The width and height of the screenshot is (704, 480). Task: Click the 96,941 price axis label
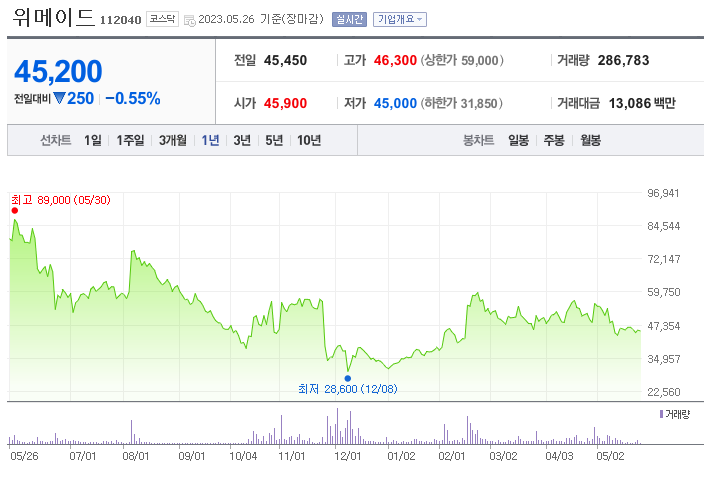tap(663, 193)
